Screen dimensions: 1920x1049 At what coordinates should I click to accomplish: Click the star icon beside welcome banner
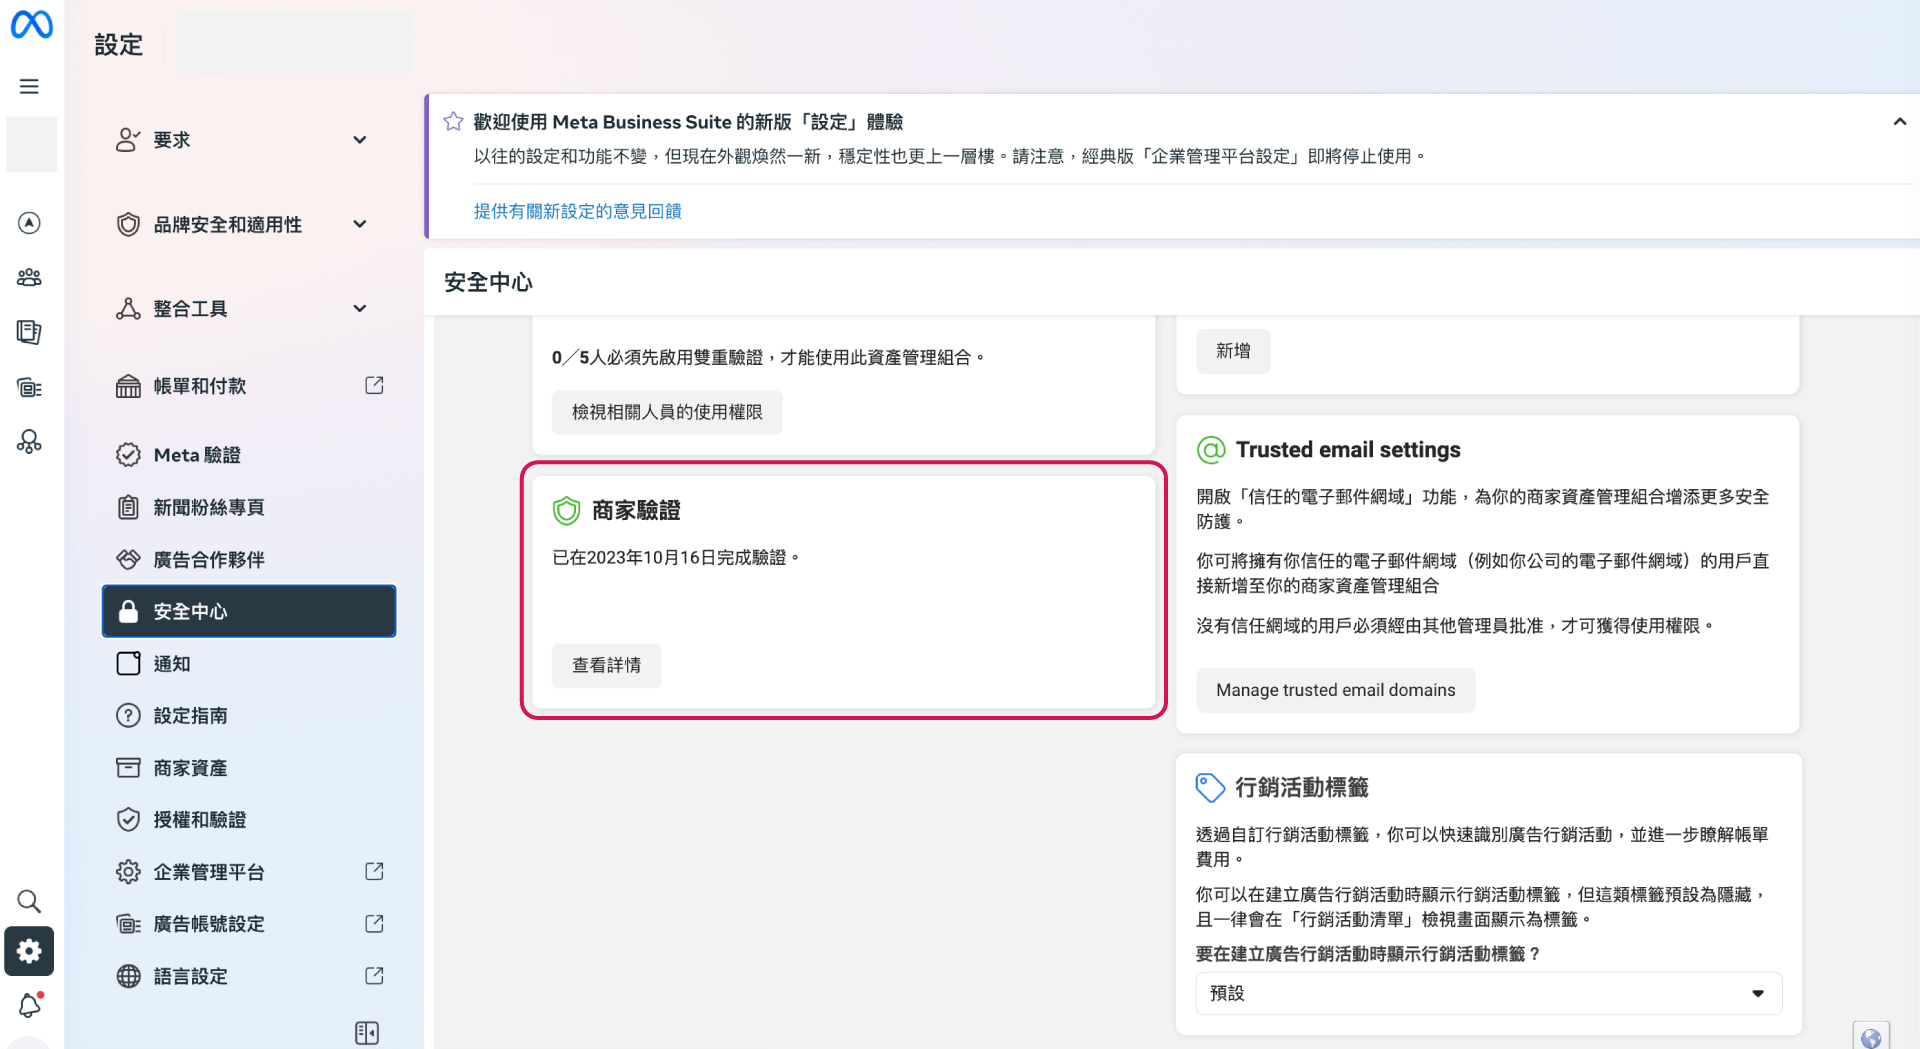pos(453,122)
